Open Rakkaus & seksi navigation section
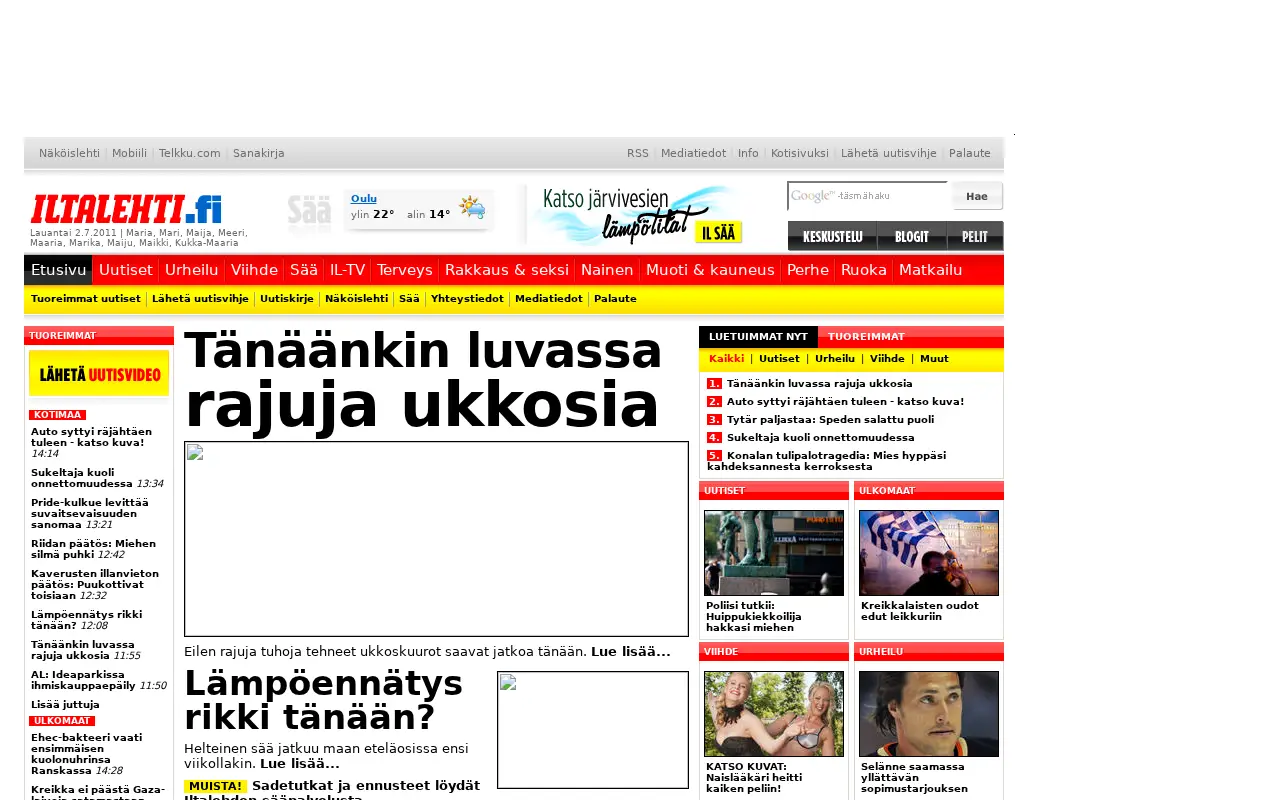 click(x=507, y=270)
